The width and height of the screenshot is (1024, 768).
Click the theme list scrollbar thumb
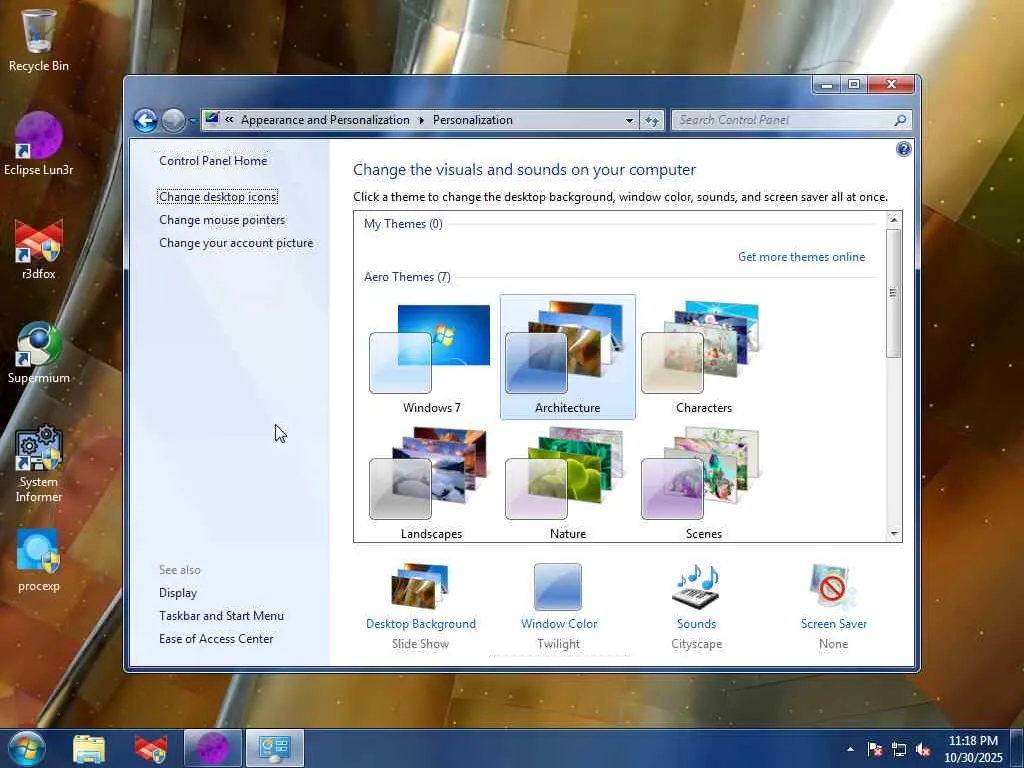click(894, 293)
